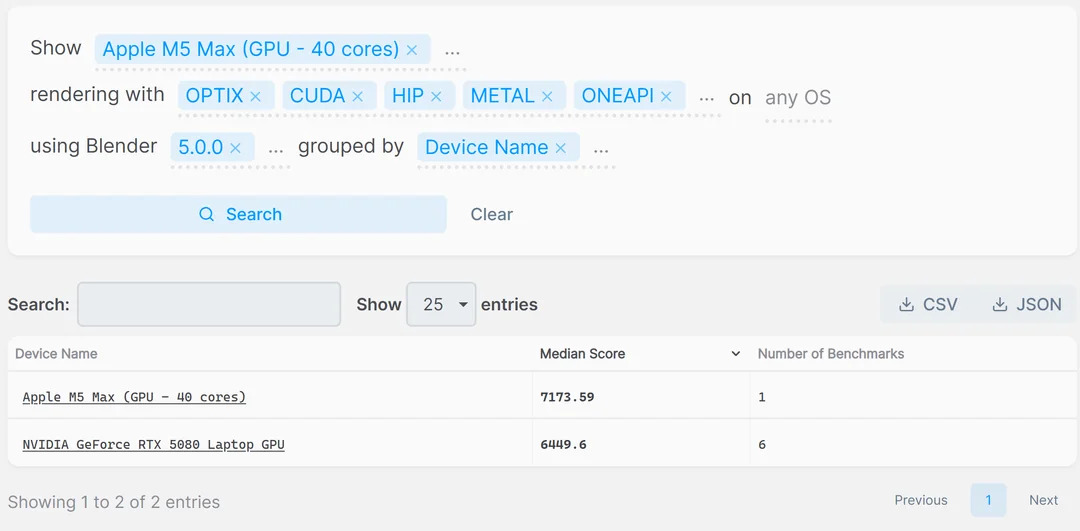Open the Show 25 entries dropdown
Viewport: 1080px width, 531px height.
(441, 304)
